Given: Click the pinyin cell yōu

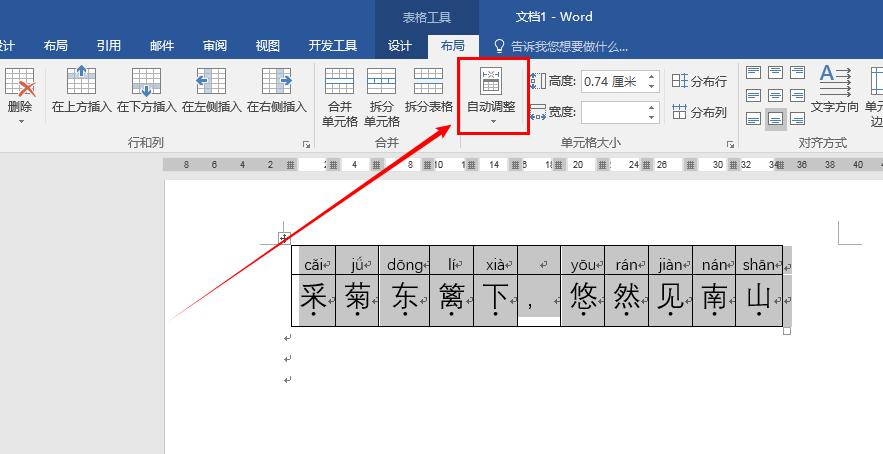Looking at the screenshot, I should [583, 260].
